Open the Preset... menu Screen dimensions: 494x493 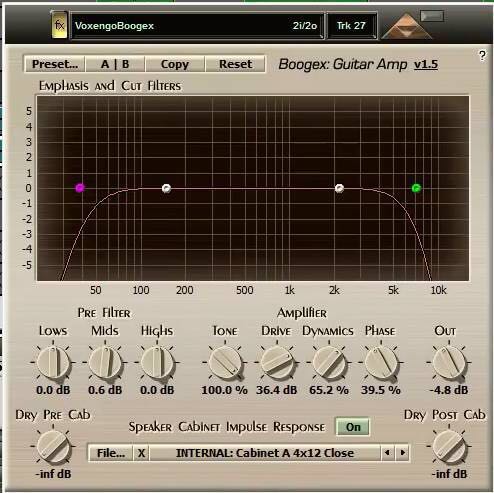click(x=55, y=64)
